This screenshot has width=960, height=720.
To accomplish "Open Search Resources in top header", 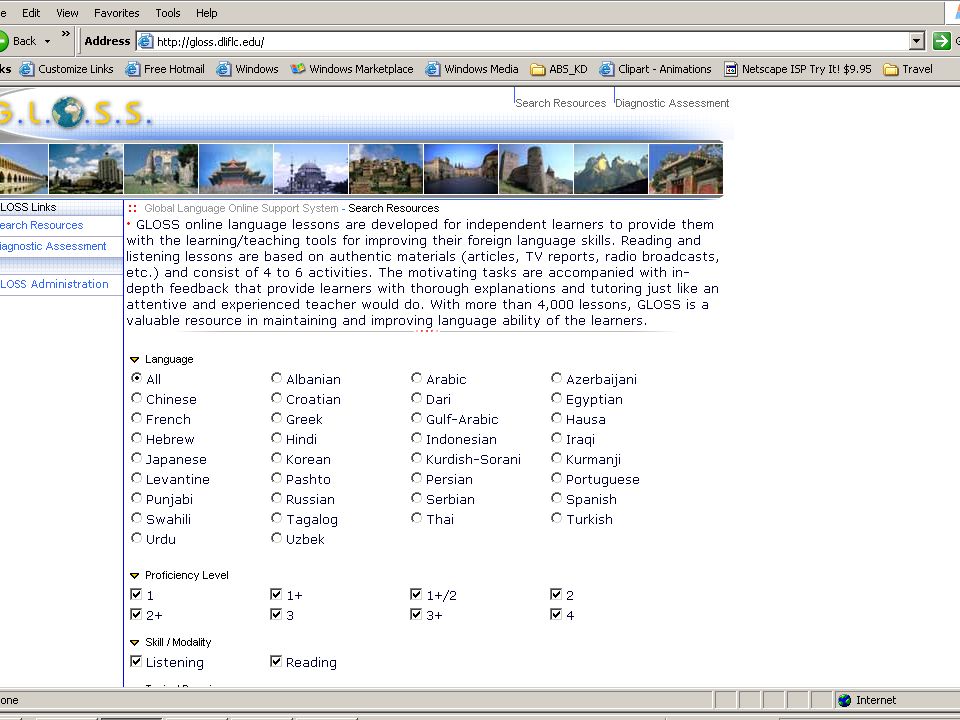I will [561, 103].
